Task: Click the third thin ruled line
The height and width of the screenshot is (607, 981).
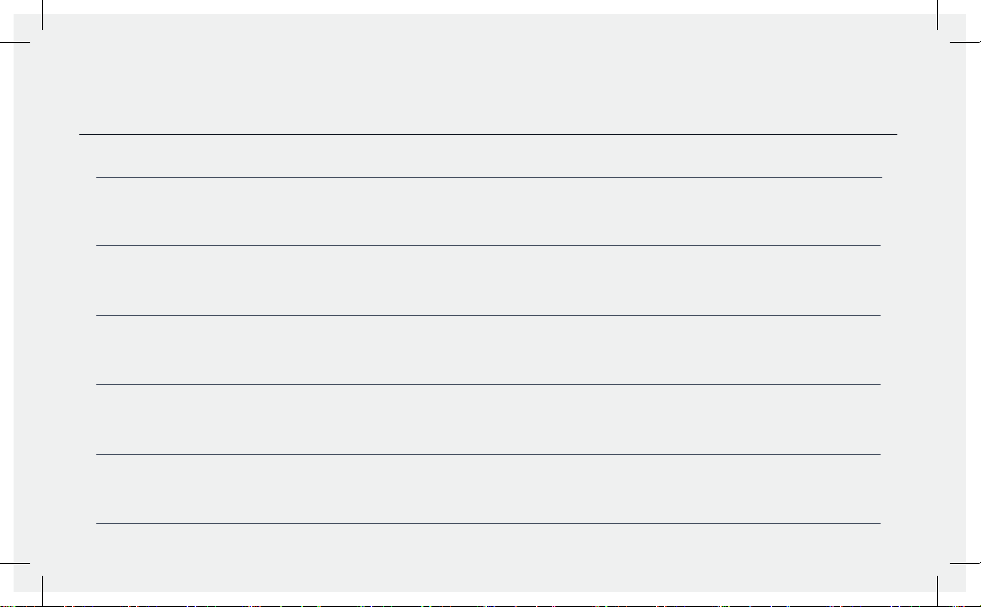Action: pos(488,315)
